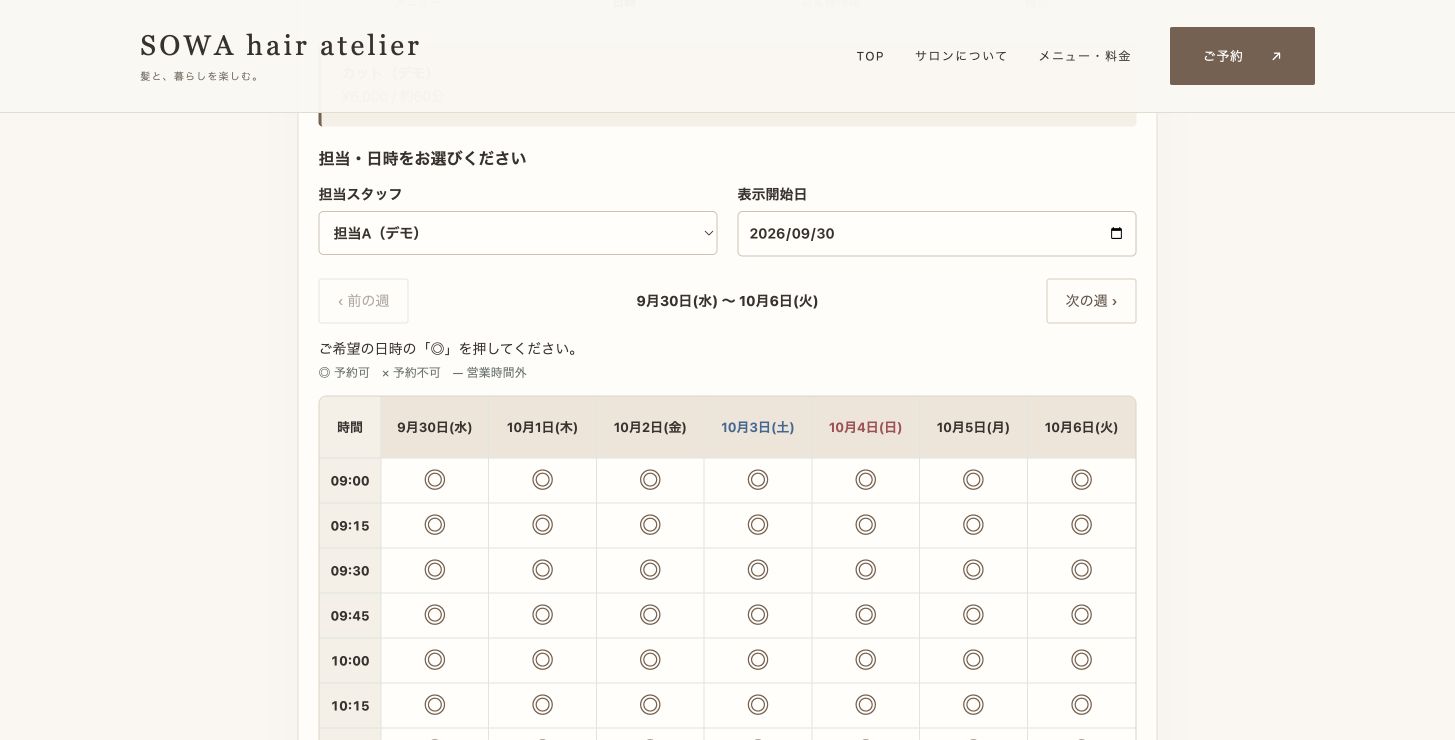Viewport: 1455px width, 740px height.
Task: Click the ご予約 header button
Action: tap(1242, 56)
